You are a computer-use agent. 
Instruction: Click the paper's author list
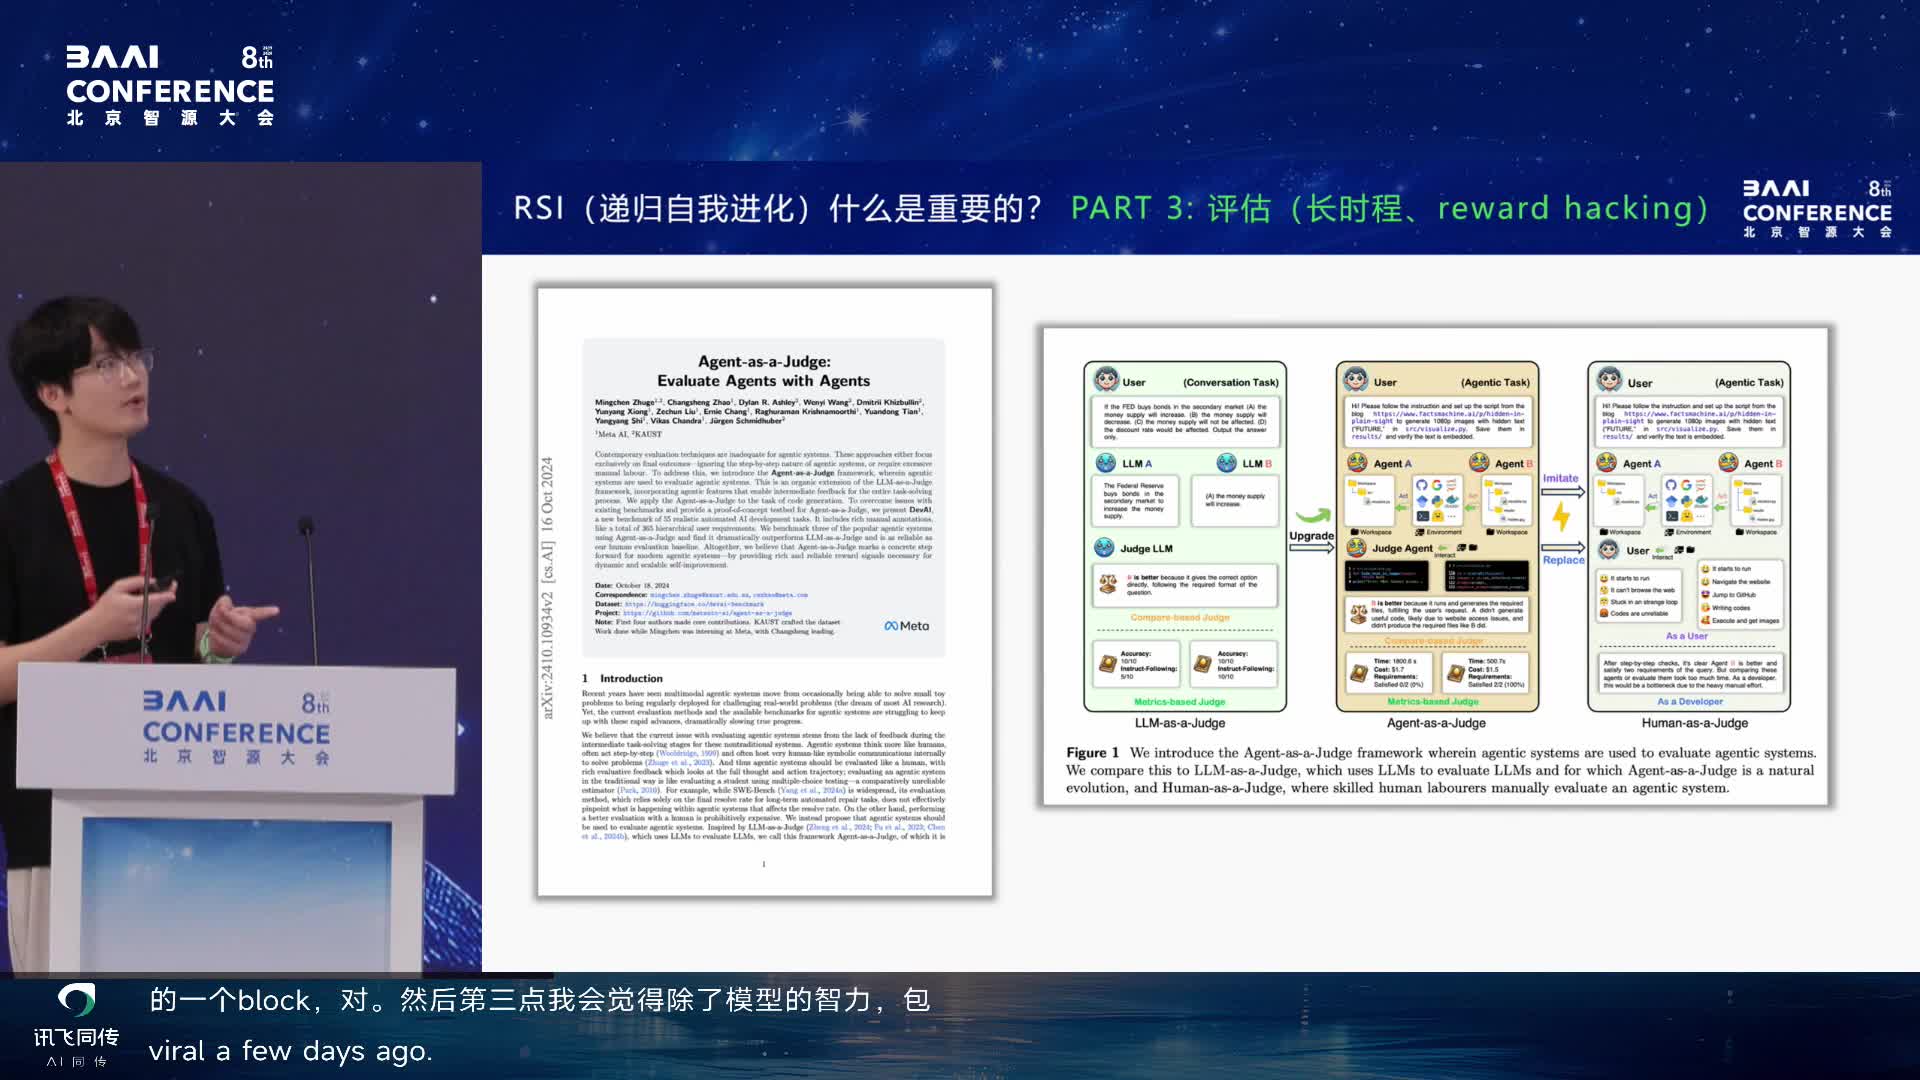tap(759, 412)
